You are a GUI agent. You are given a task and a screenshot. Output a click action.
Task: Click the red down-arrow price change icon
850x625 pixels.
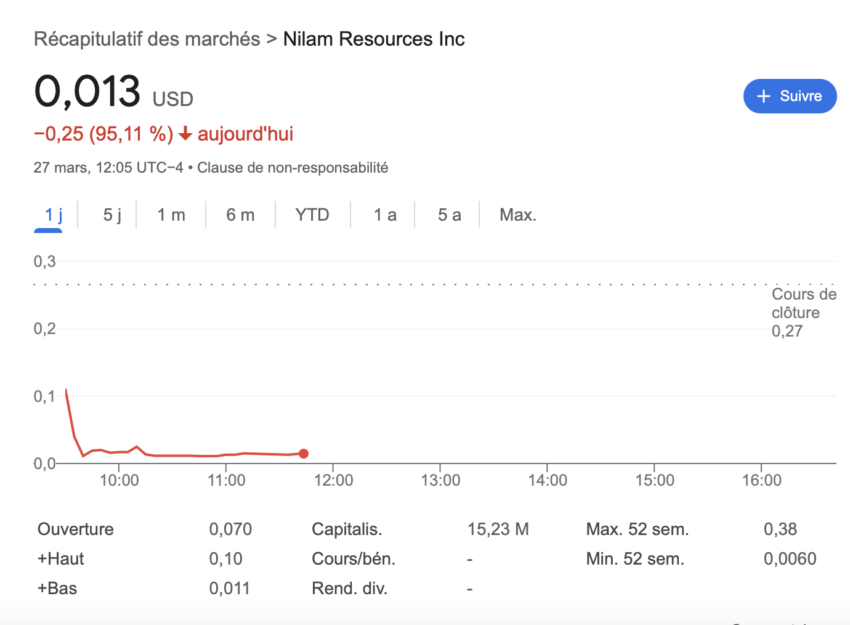(x=185, y=133)
